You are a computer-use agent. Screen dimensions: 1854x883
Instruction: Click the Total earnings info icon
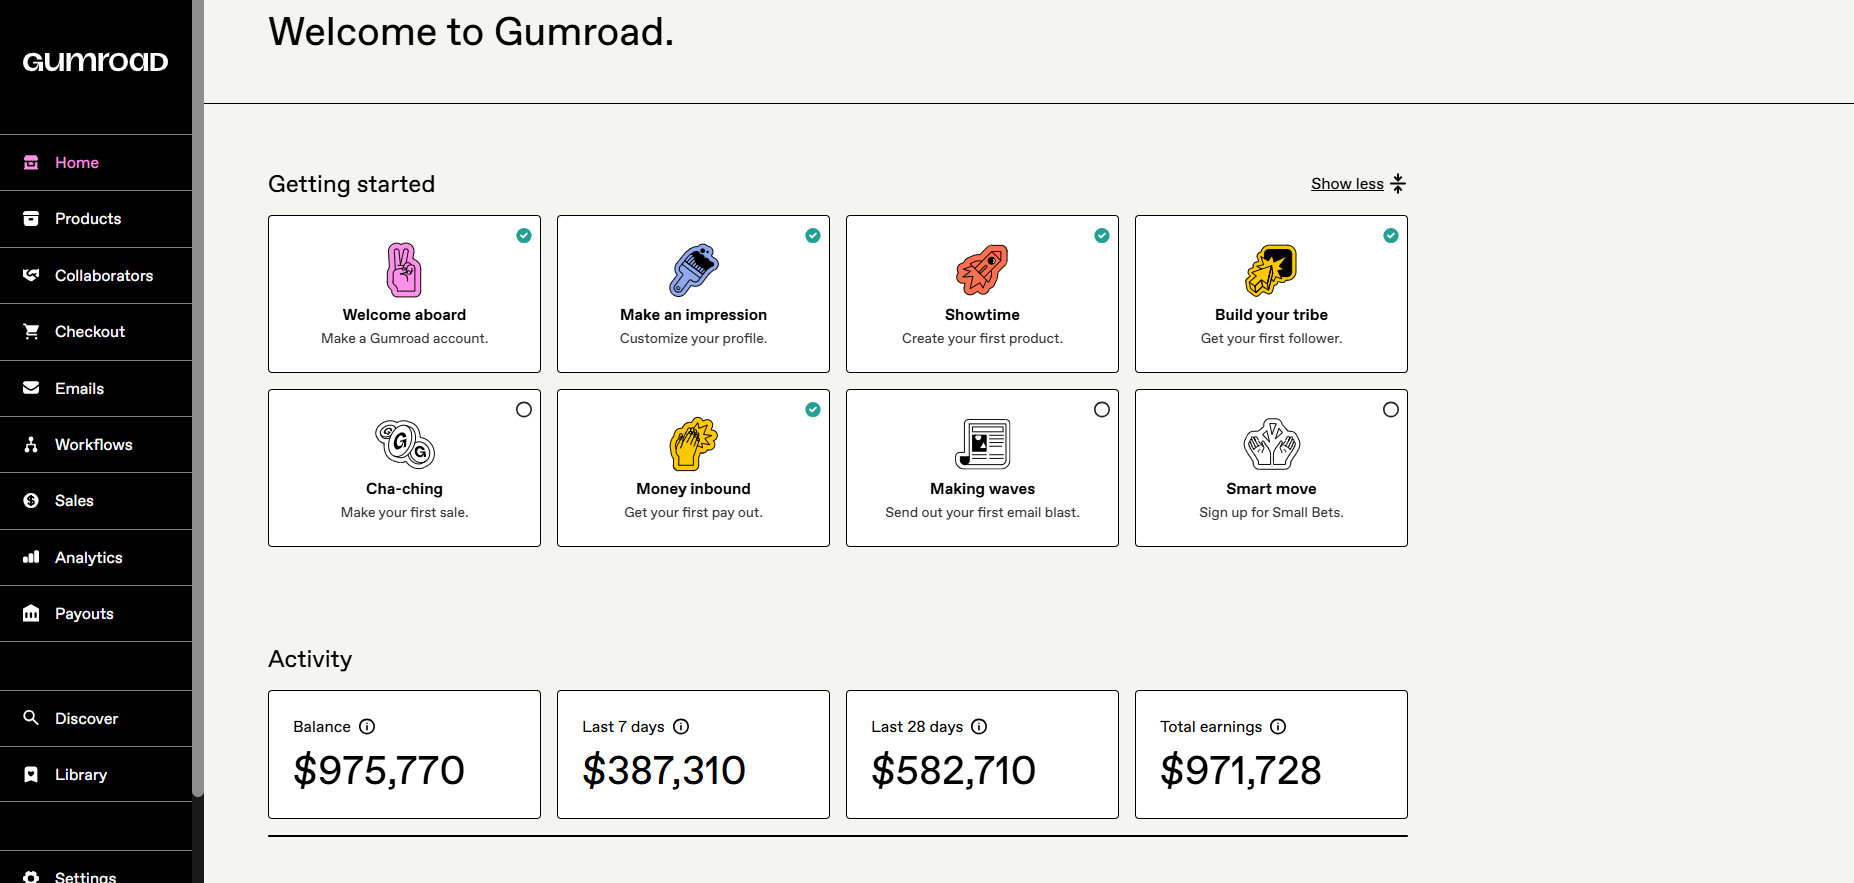(1278, 727)
